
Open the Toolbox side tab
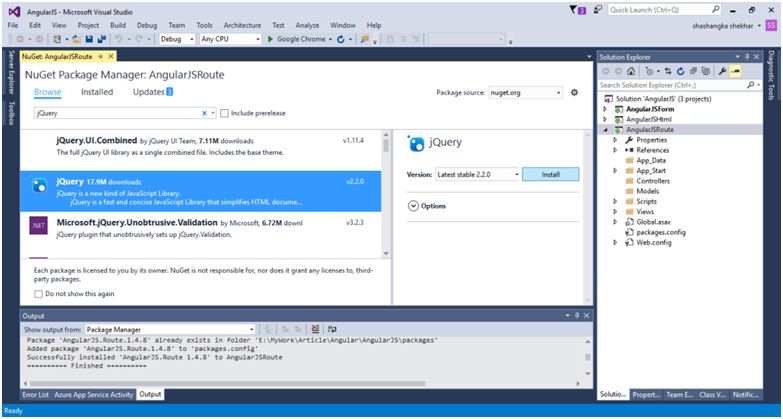click(x=11, y=113)
